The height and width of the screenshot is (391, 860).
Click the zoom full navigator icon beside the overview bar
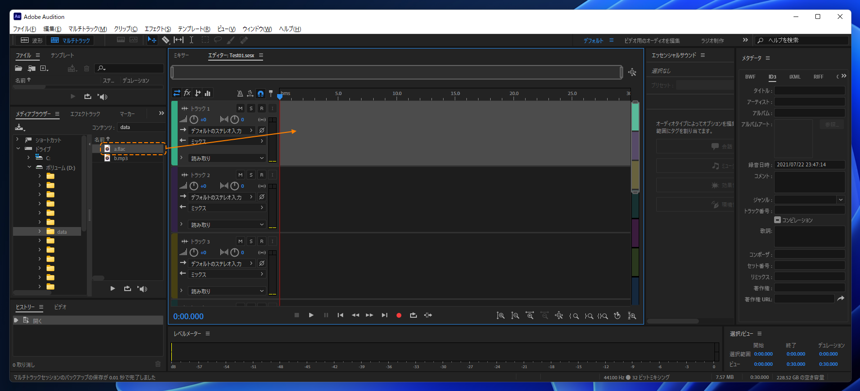[x=632, y=72]
